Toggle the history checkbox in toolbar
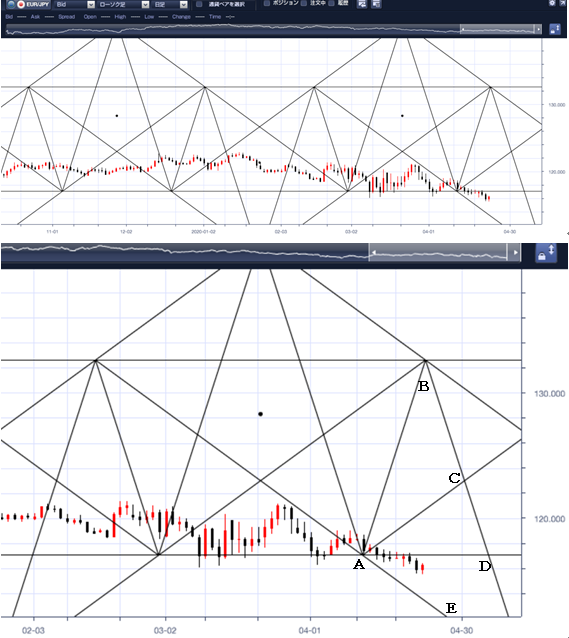Viewport: 569px width, 638px height. point(332,3)
